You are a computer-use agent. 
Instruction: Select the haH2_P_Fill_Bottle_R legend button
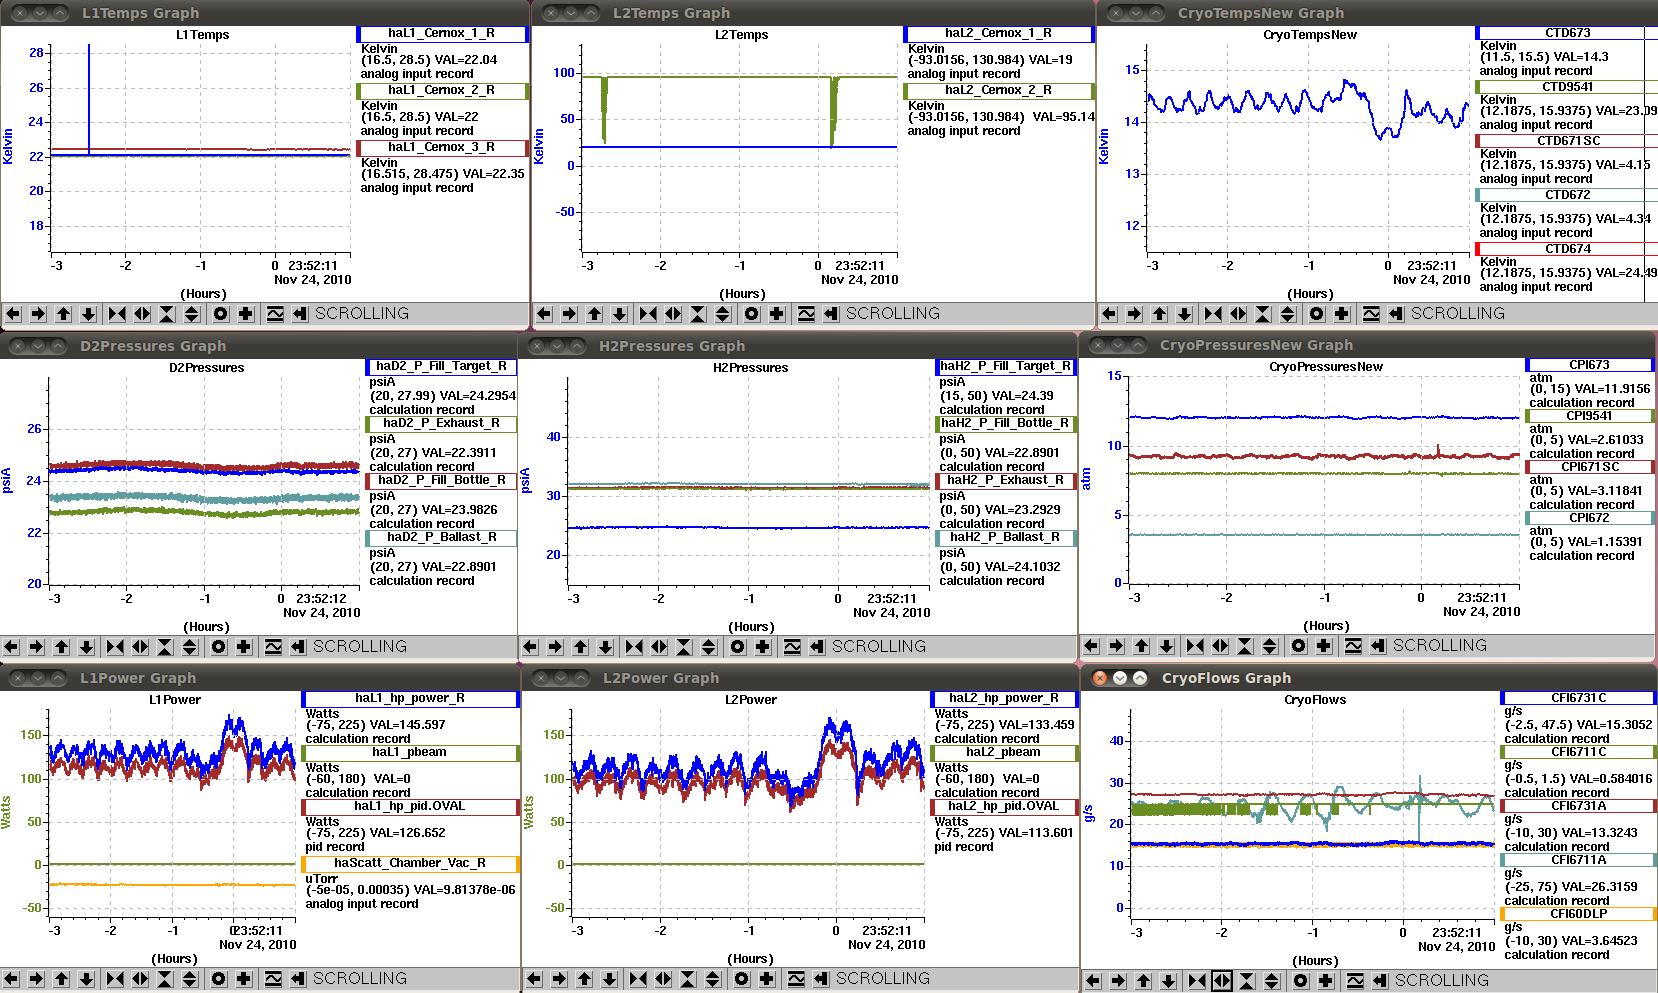(1005, 424)
